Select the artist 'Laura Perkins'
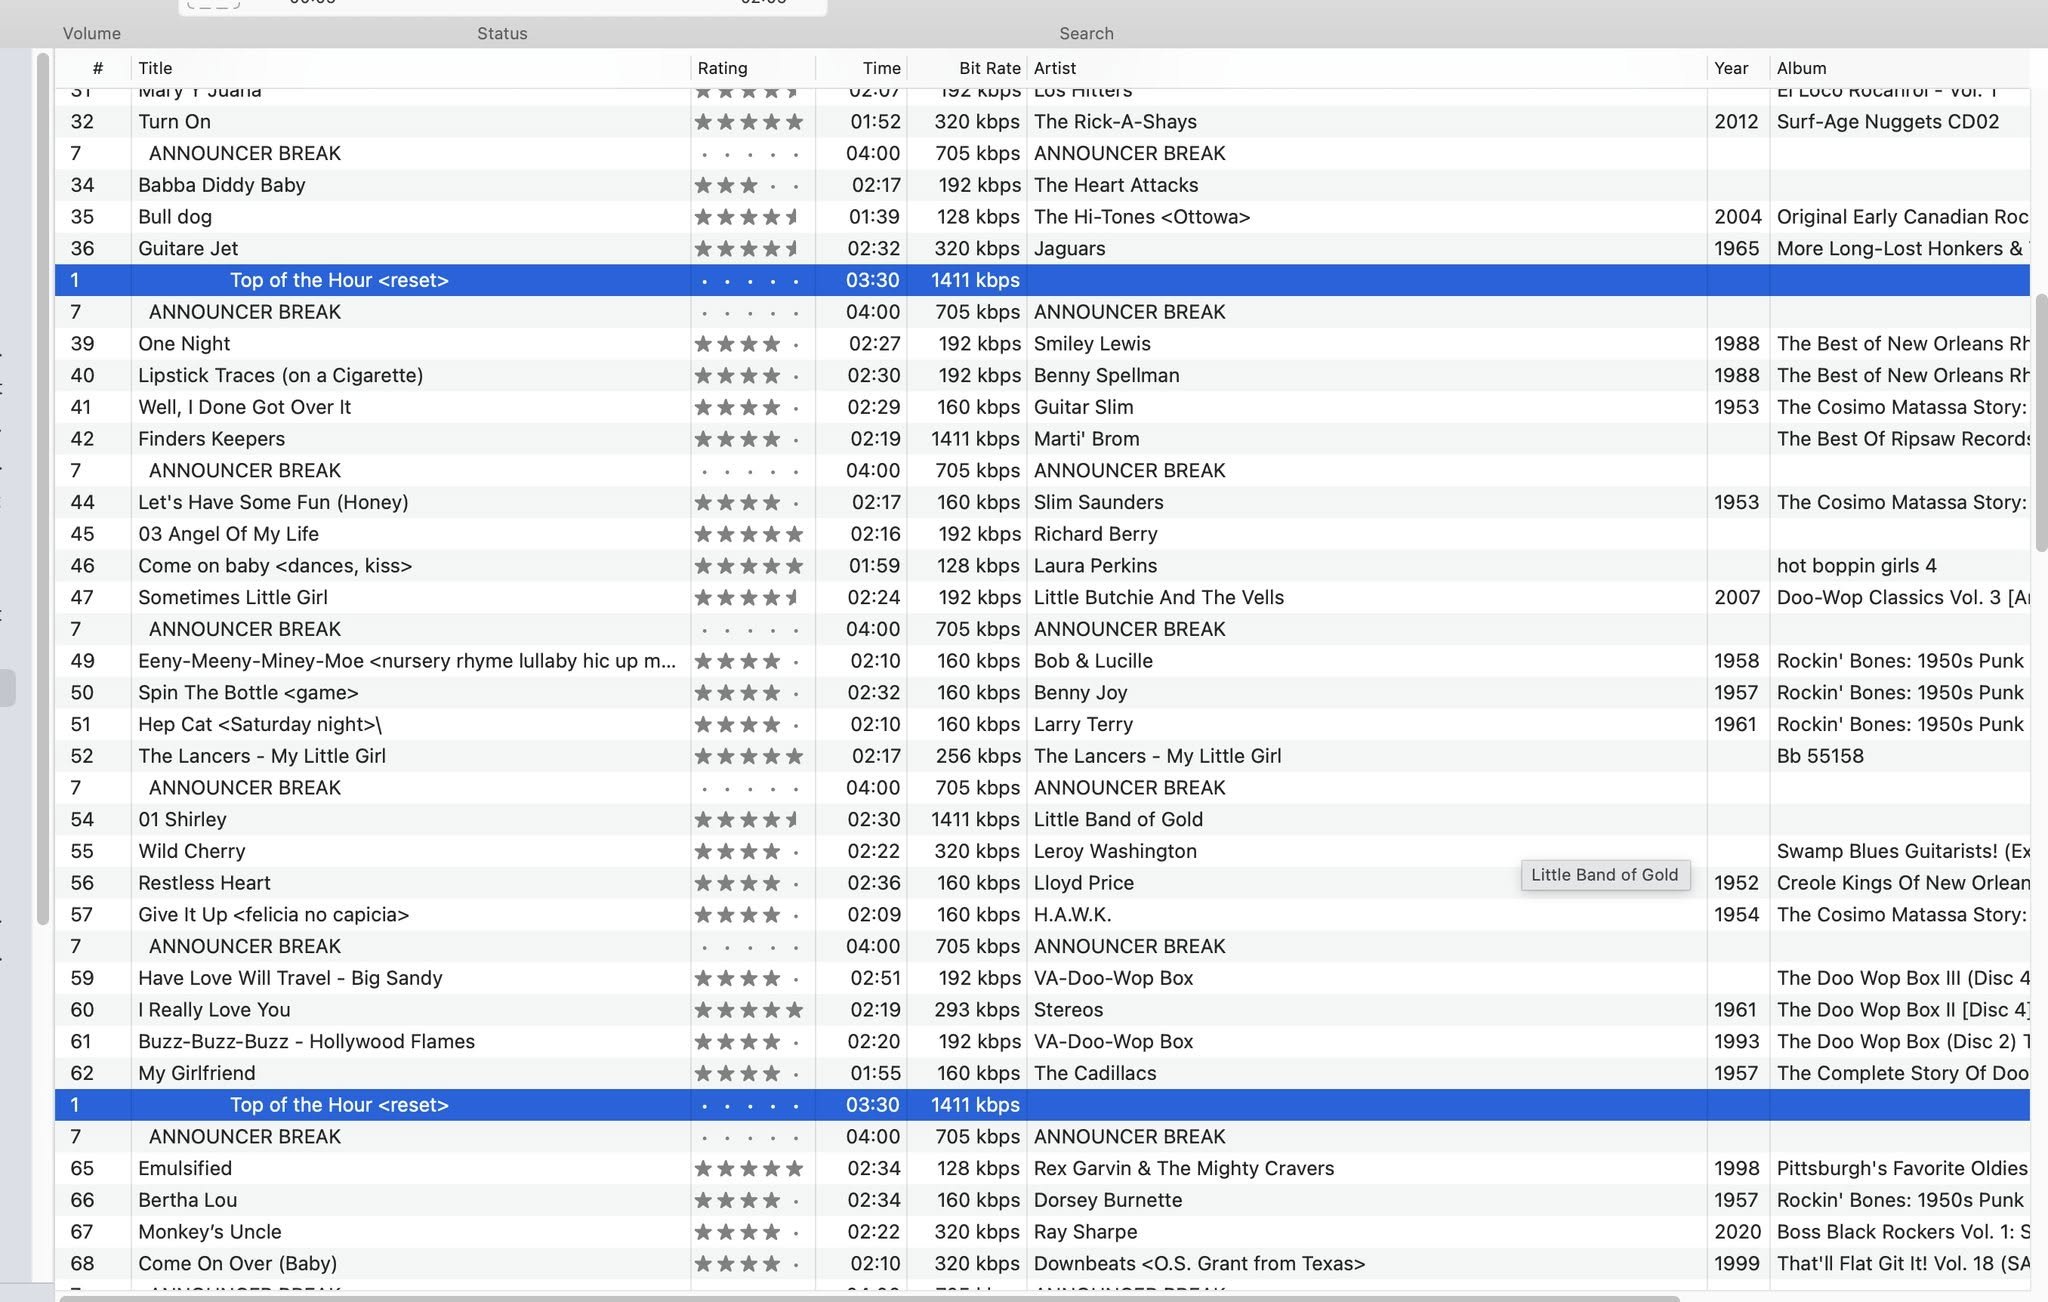This screenshot has height=1302, width=2048. (1095, 566)
